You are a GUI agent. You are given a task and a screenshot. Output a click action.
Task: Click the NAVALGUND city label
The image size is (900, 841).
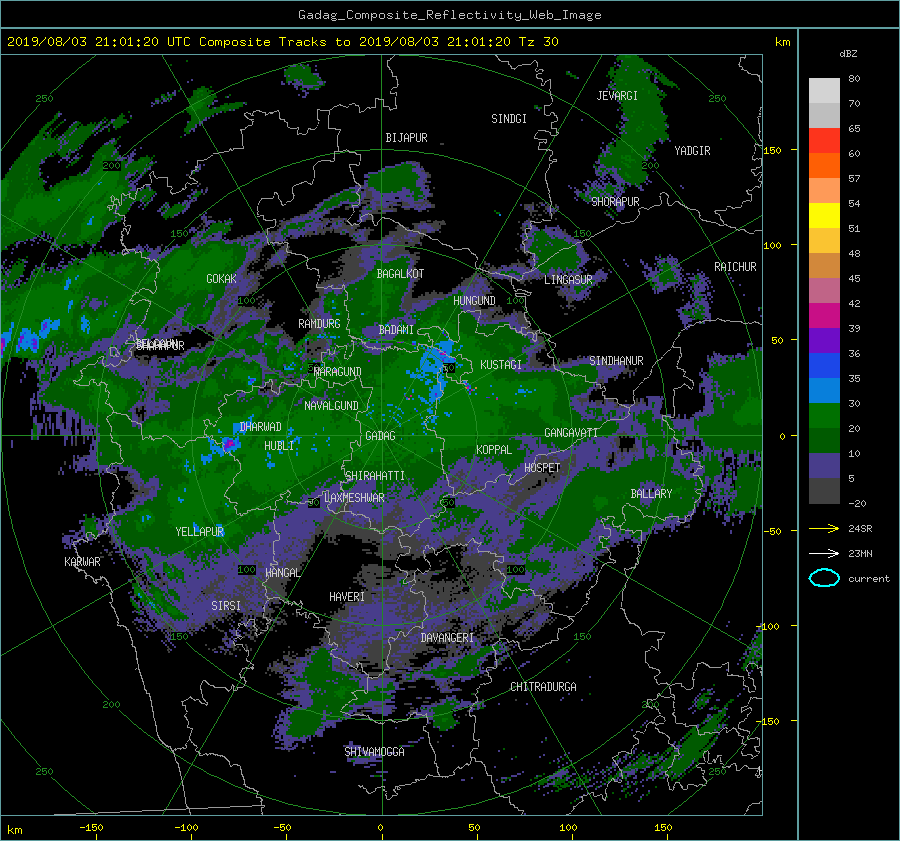click(x=331, y=406)
